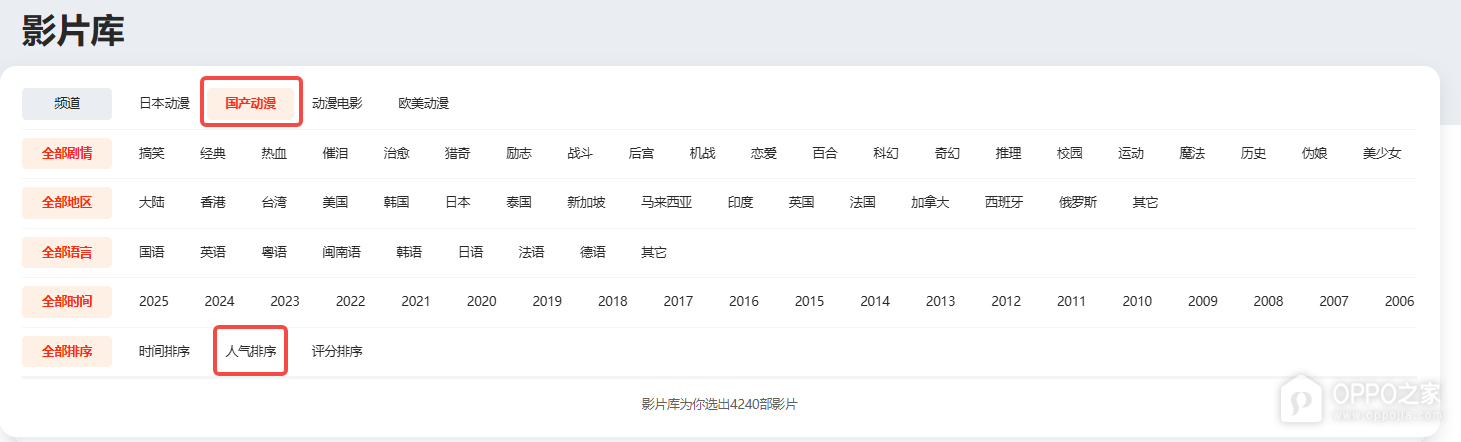
Task: Filter by year 2020
Action: pyautogui.click(x=482, y=301)
